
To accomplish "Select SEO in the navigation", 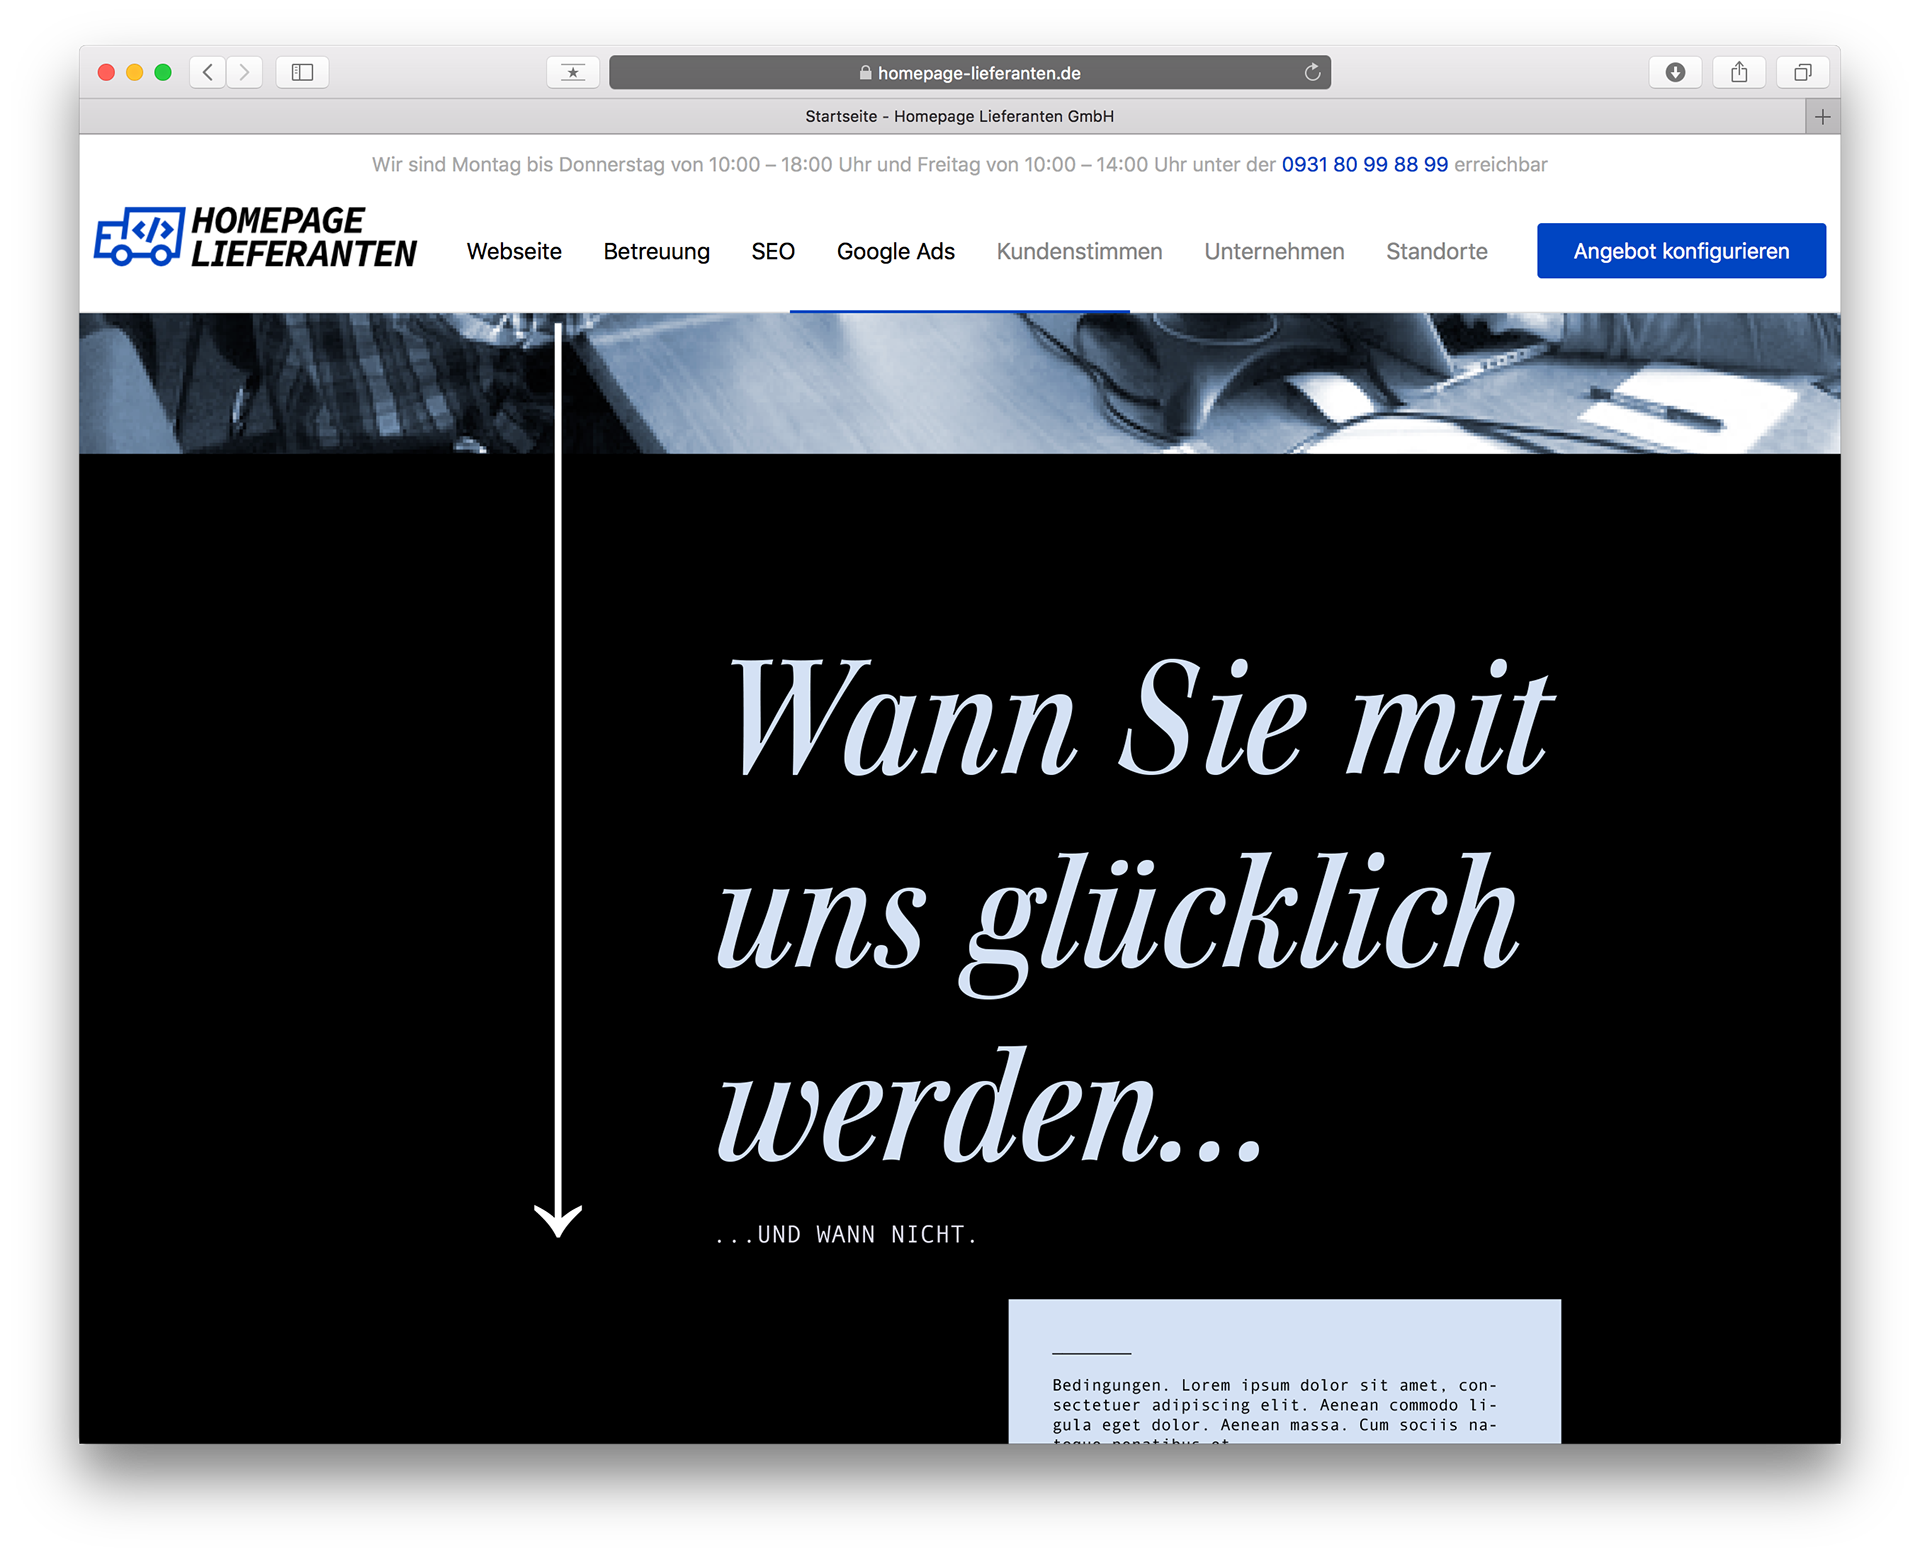I will click(x=773, y=251).
